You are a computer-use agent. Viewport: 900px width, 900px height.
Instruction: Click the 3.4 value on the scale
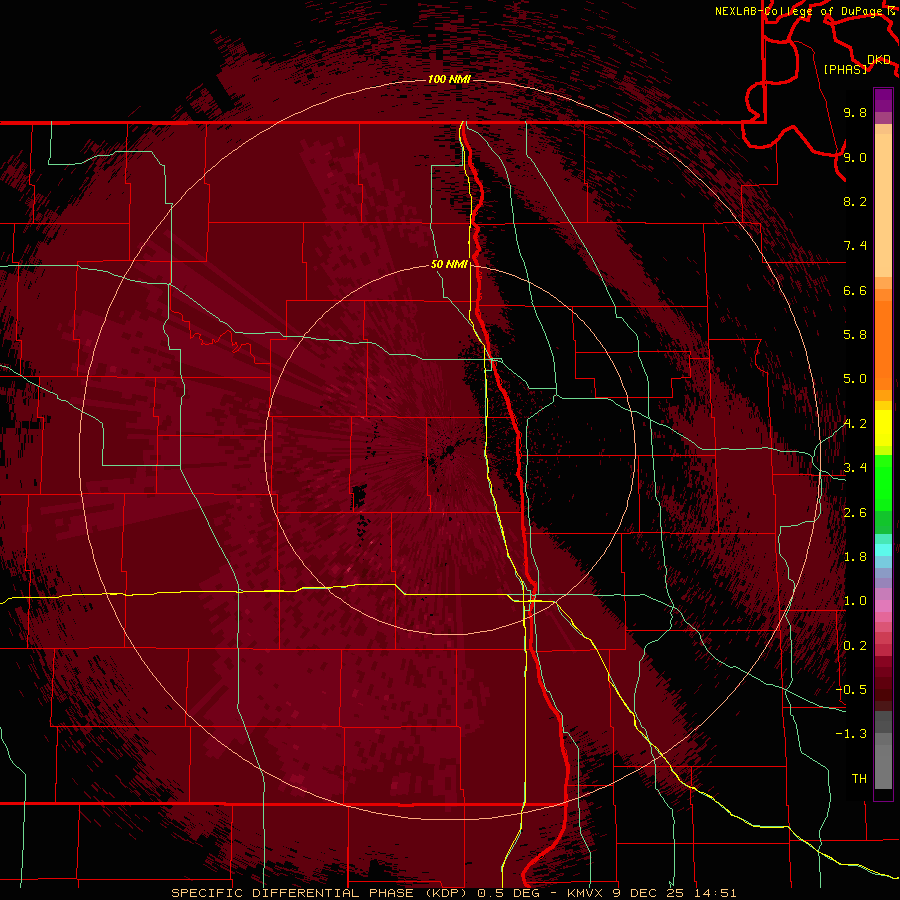tap(855, 468)
